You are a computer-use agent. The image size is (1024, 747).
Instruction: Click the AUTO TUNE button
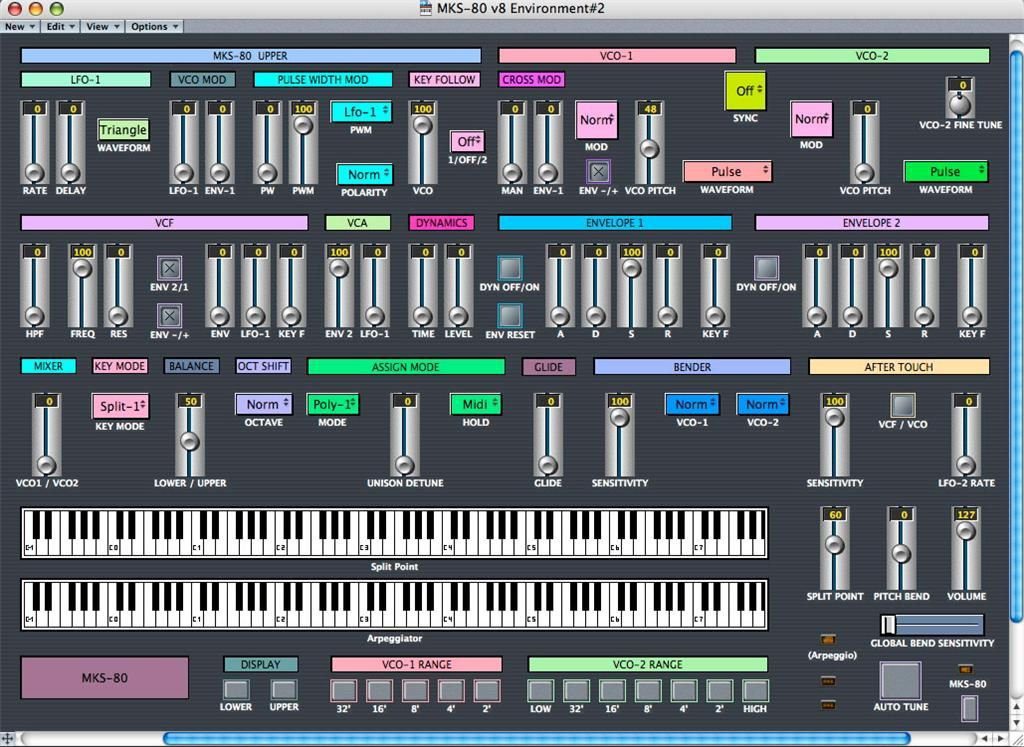coord(901,681)
